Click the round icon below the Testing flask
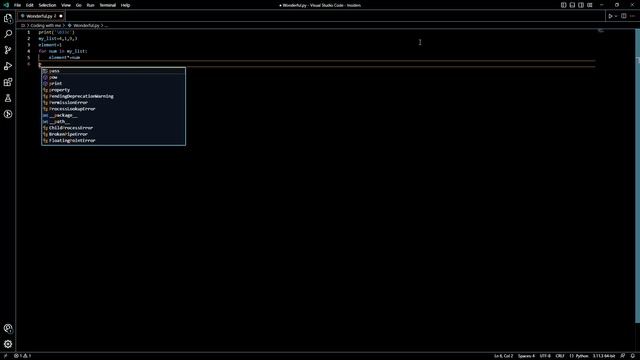 click(8, 114)
